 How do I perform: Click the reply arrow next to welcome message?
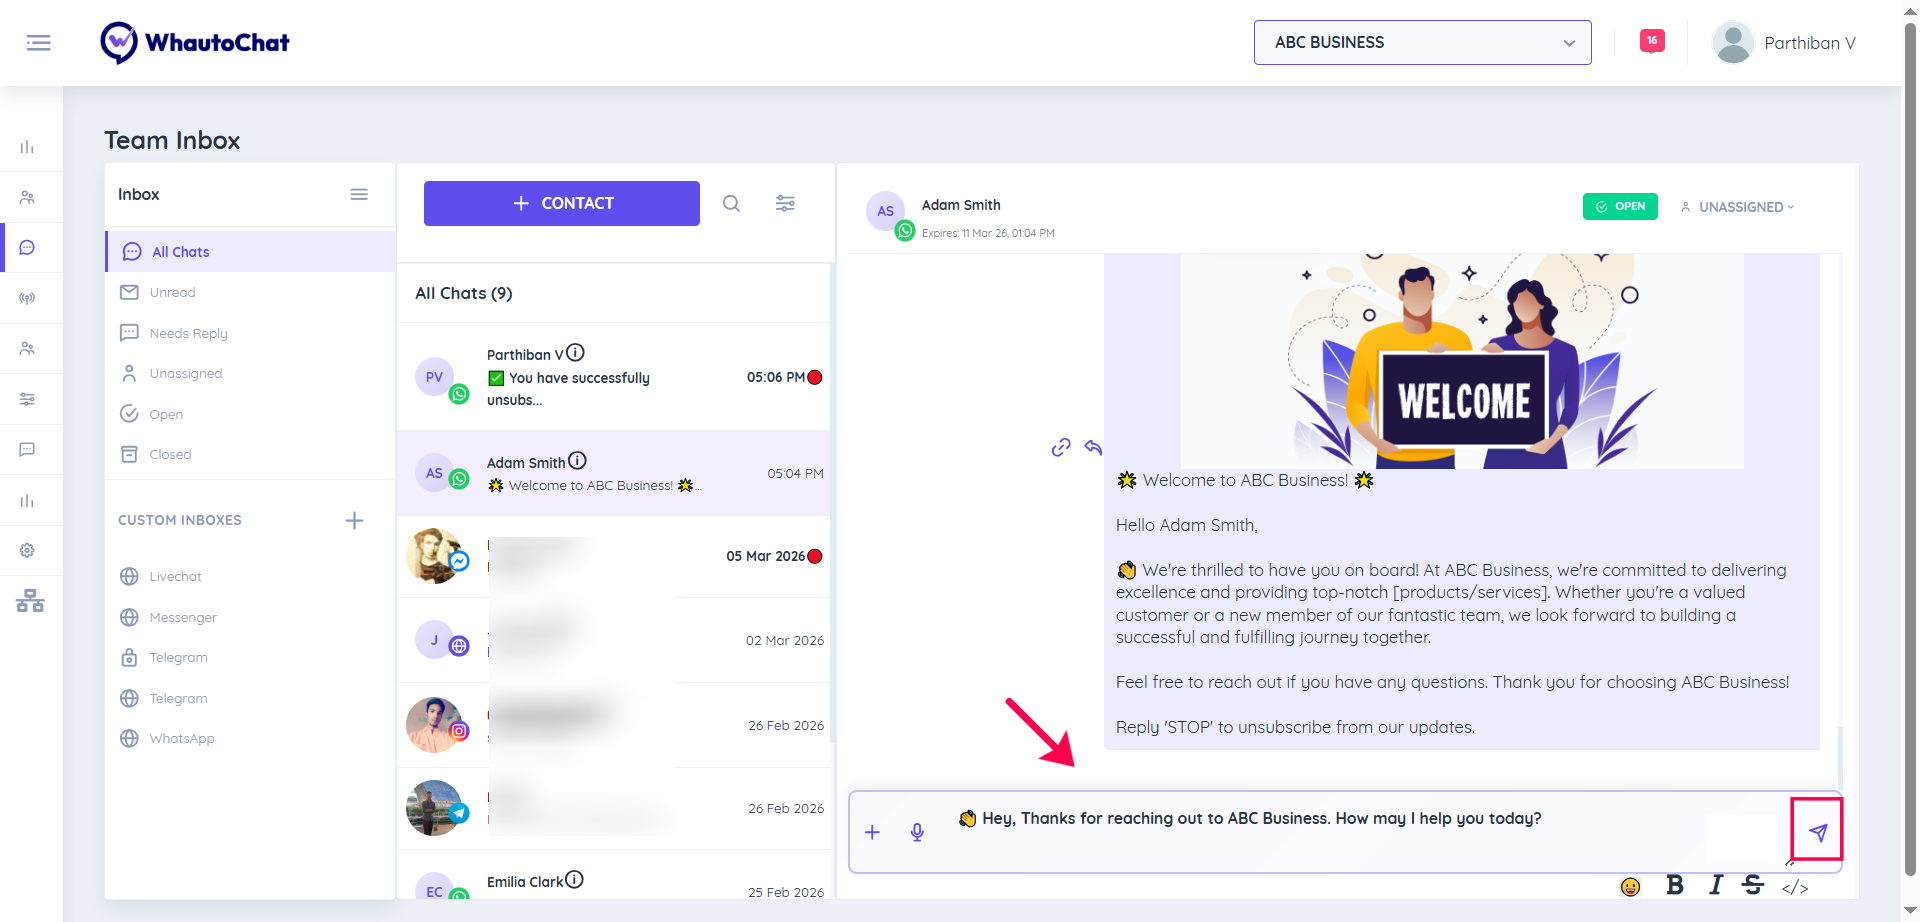[1093, 448]
